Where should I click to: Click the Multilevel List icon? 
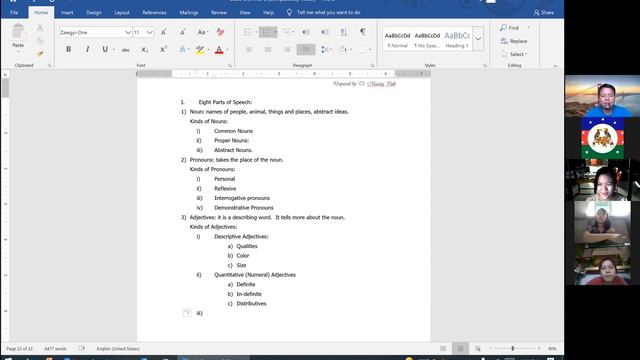point(287,32)
